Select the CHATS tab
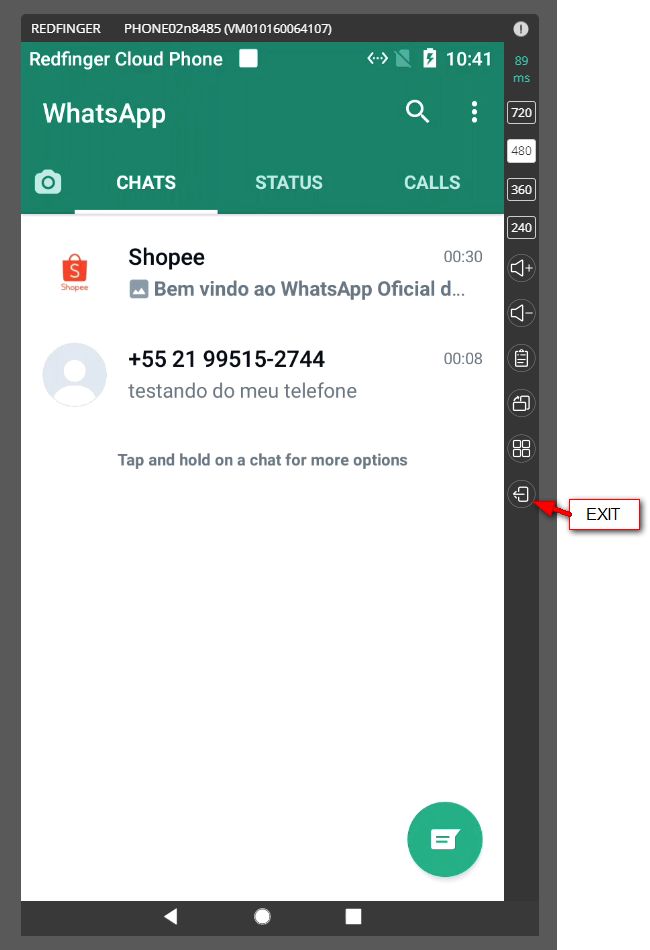 tap(146, 182)
